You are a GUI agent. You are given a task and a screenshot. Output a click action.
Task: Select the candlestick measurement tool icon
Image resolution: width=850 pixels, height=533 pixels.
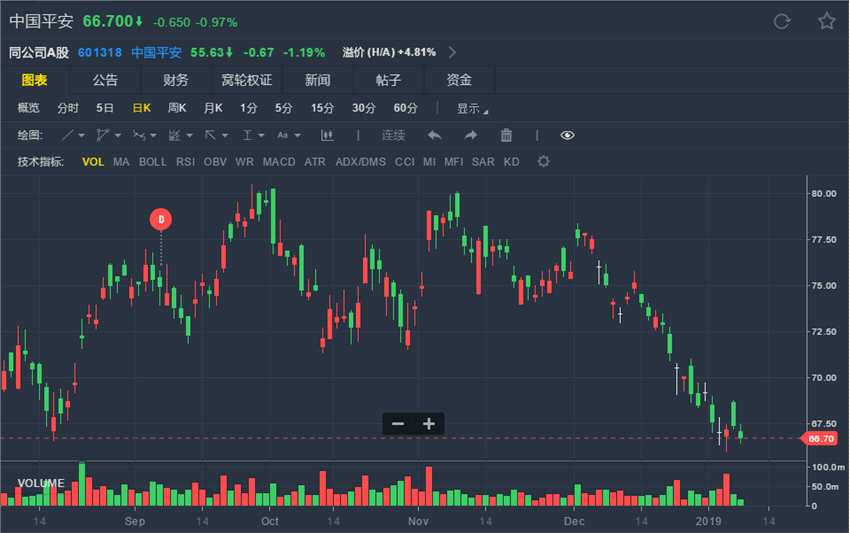click(x=327, y=135)
